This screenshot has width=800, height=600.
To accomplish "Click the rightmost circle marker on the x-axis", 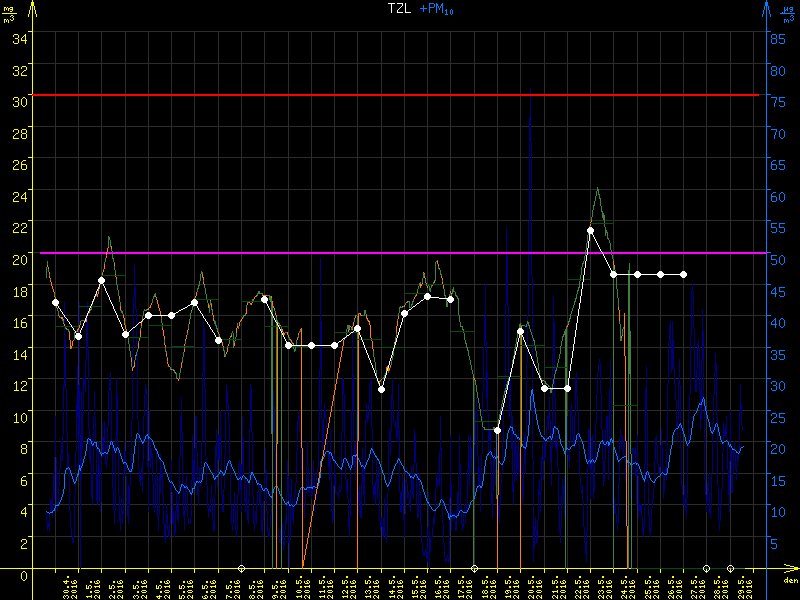I will tap(730, 568).
